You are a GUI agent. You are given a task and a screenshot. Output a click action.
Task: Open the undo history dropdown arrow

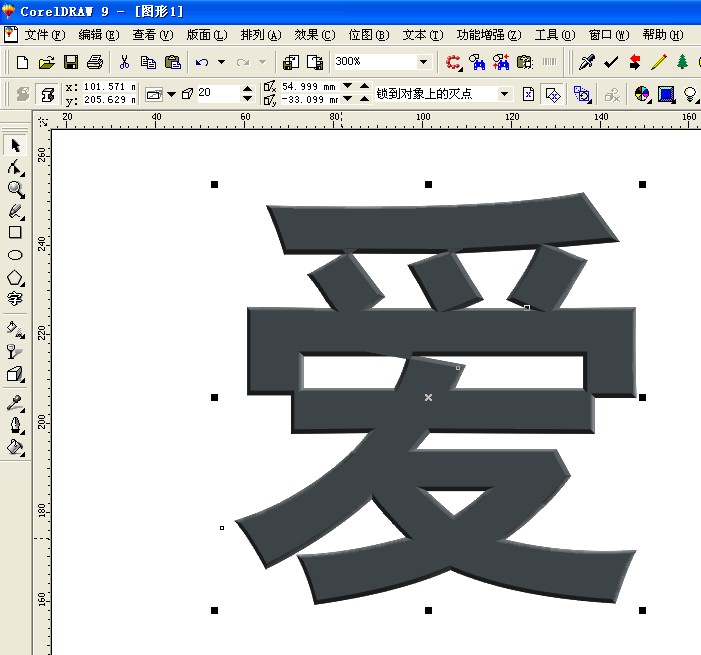[x=221, y=62]
